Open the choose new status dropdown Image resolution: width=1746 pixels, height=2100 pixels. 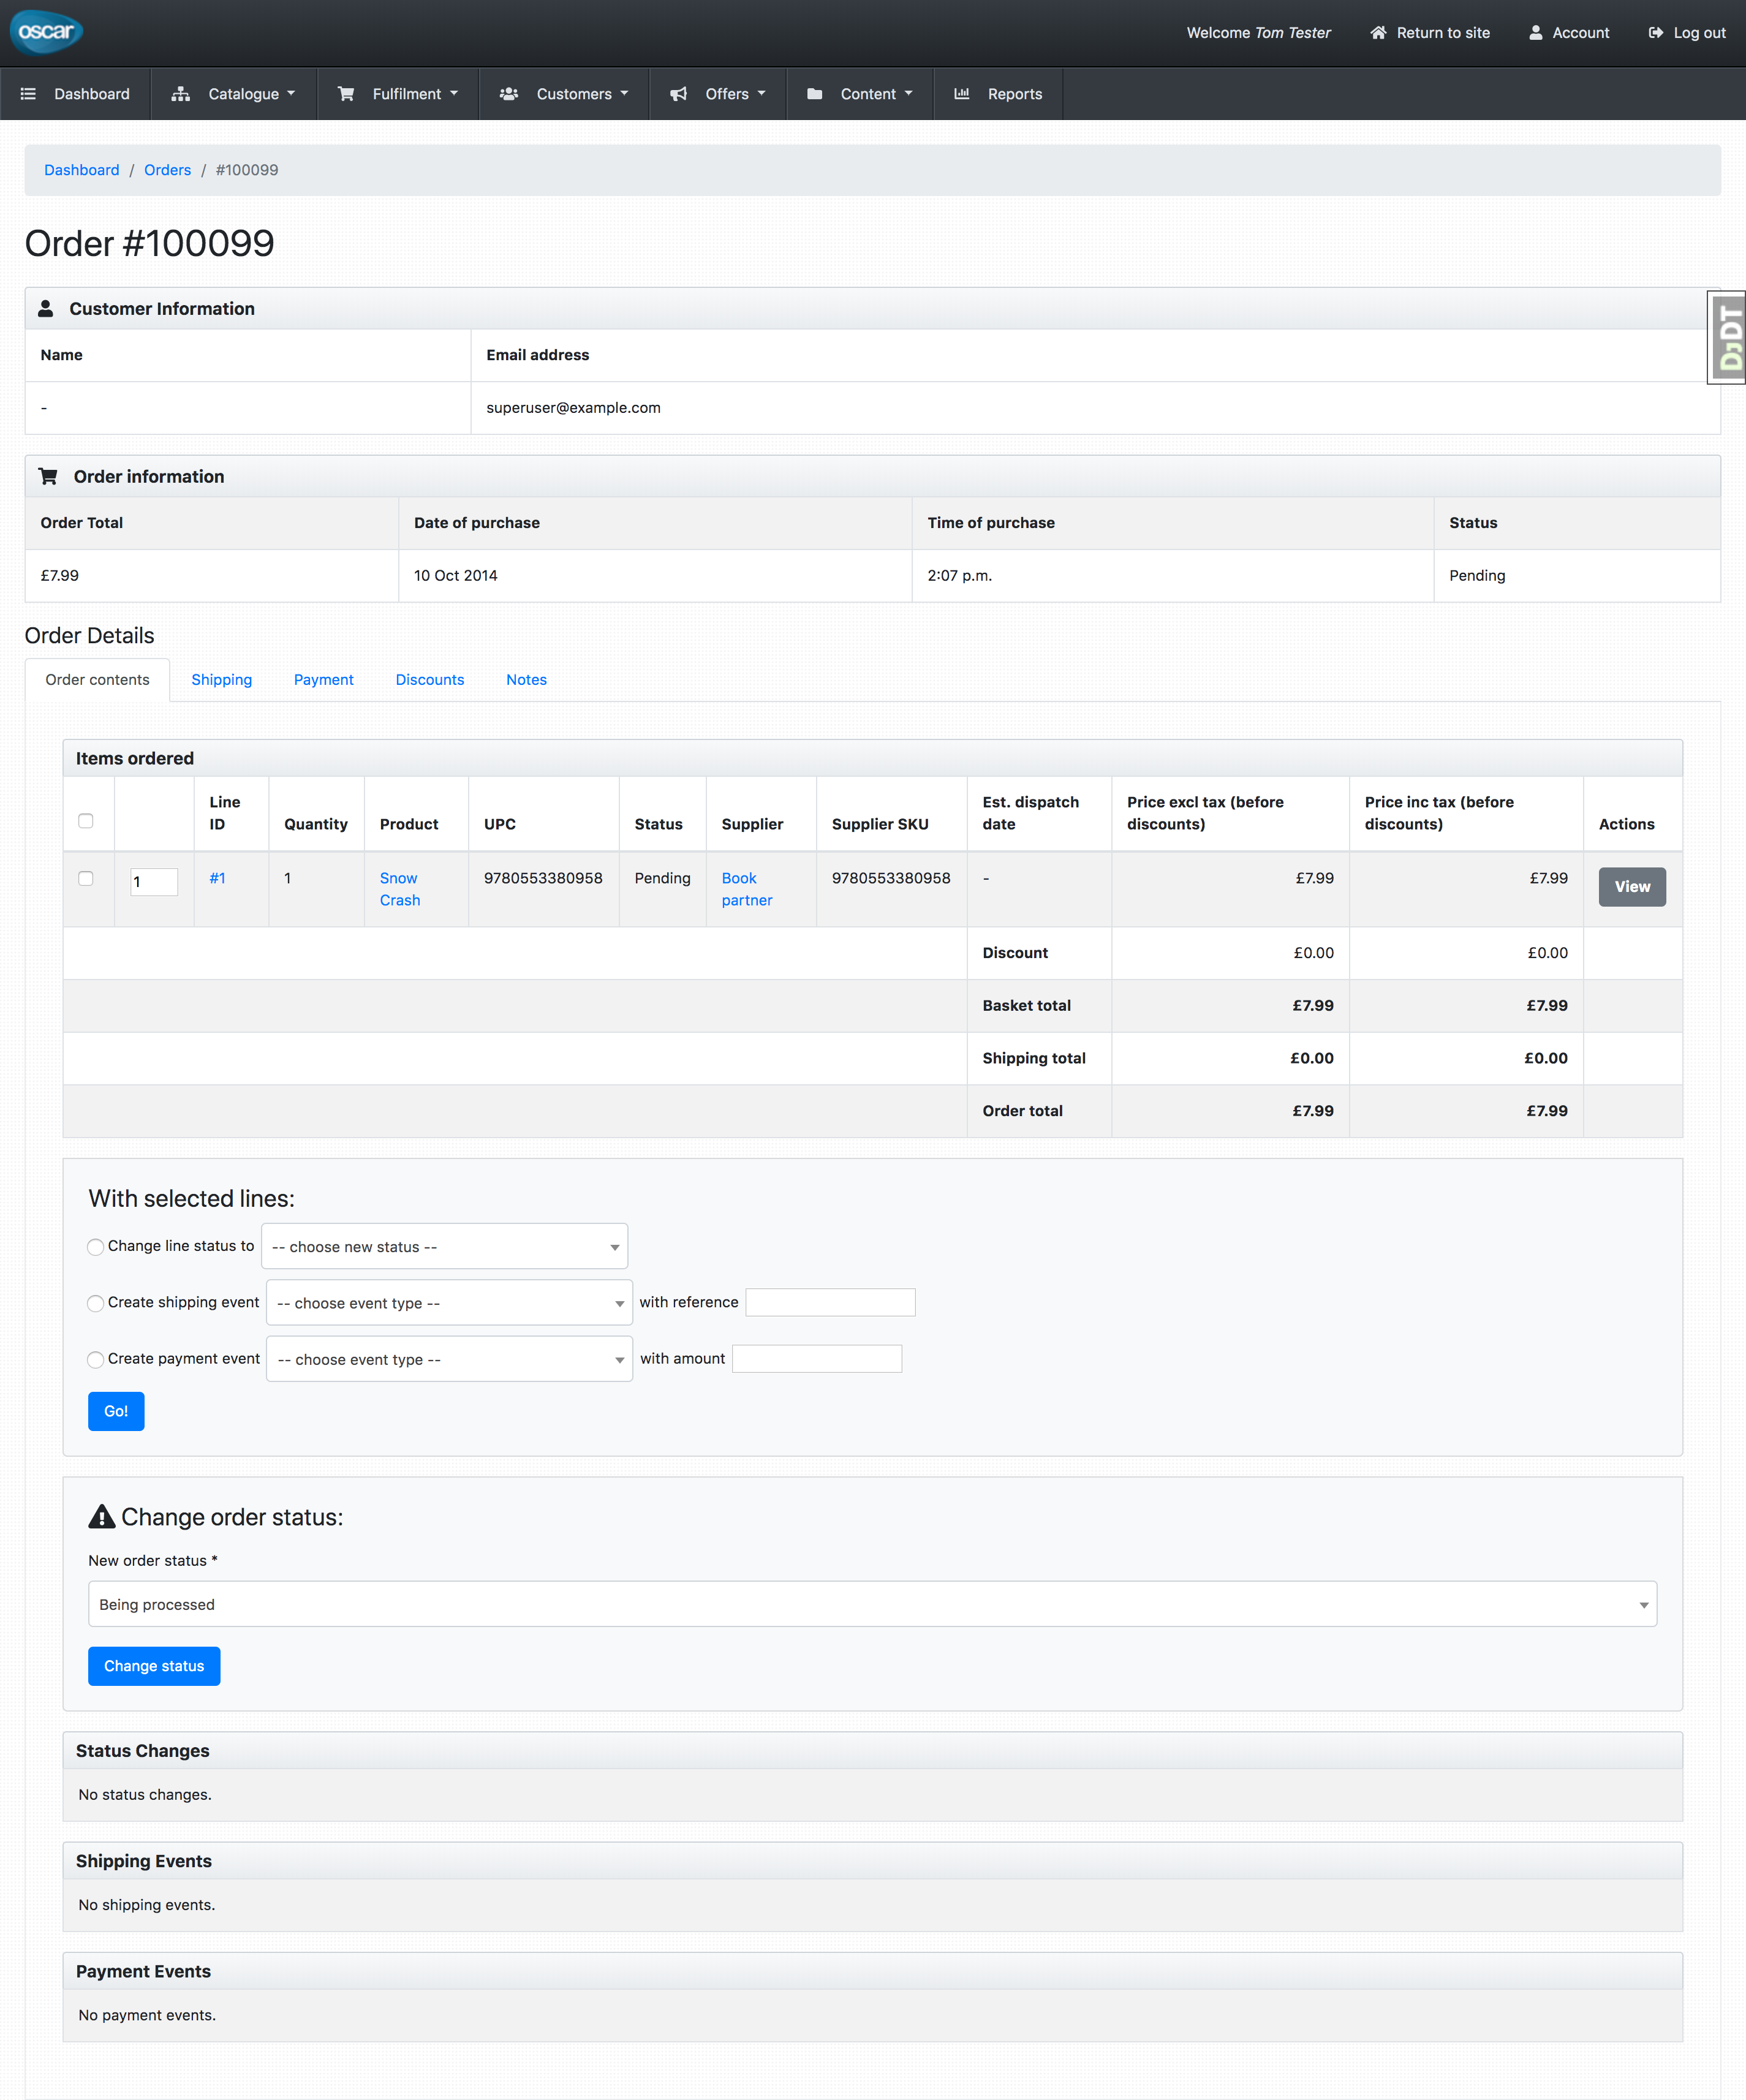[444, 1246]
